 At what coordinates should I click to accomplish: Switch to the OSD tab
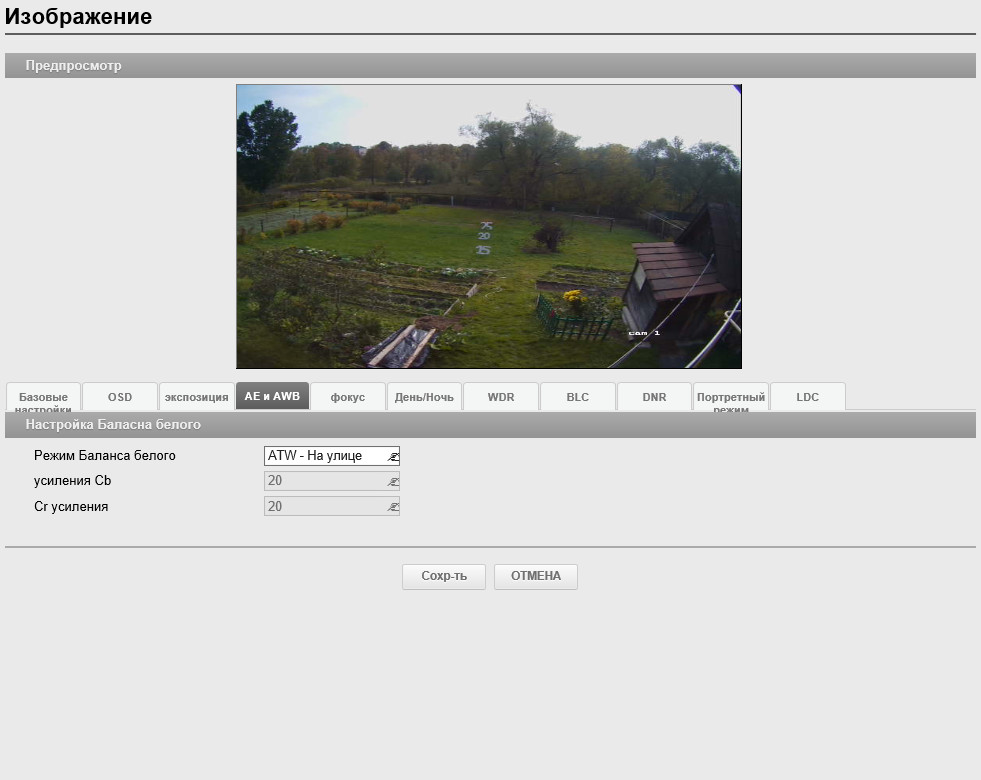[x=119, y=397]
